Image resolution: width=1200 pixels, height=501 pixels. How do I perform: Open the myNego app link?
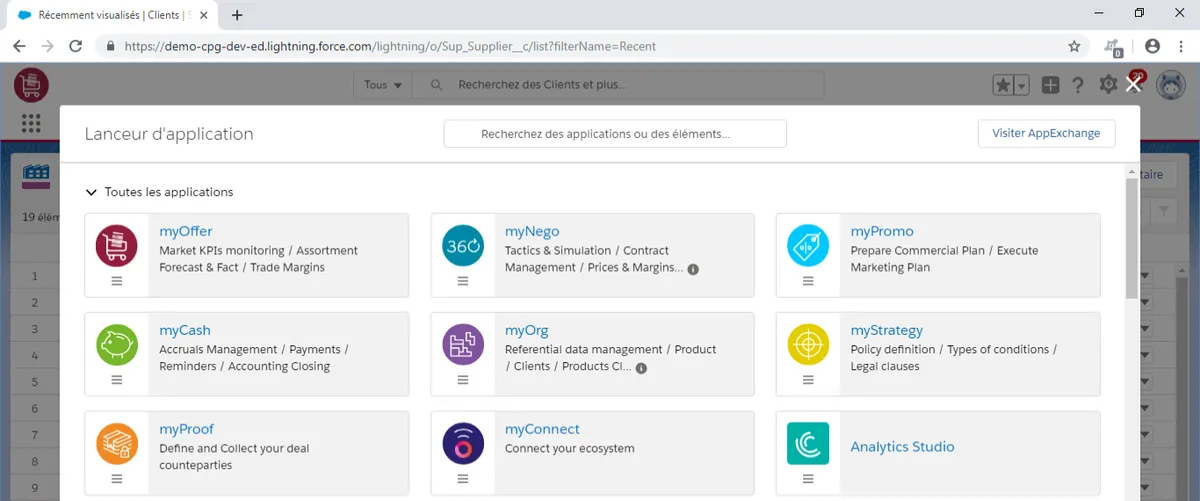(x=532, y=231)
